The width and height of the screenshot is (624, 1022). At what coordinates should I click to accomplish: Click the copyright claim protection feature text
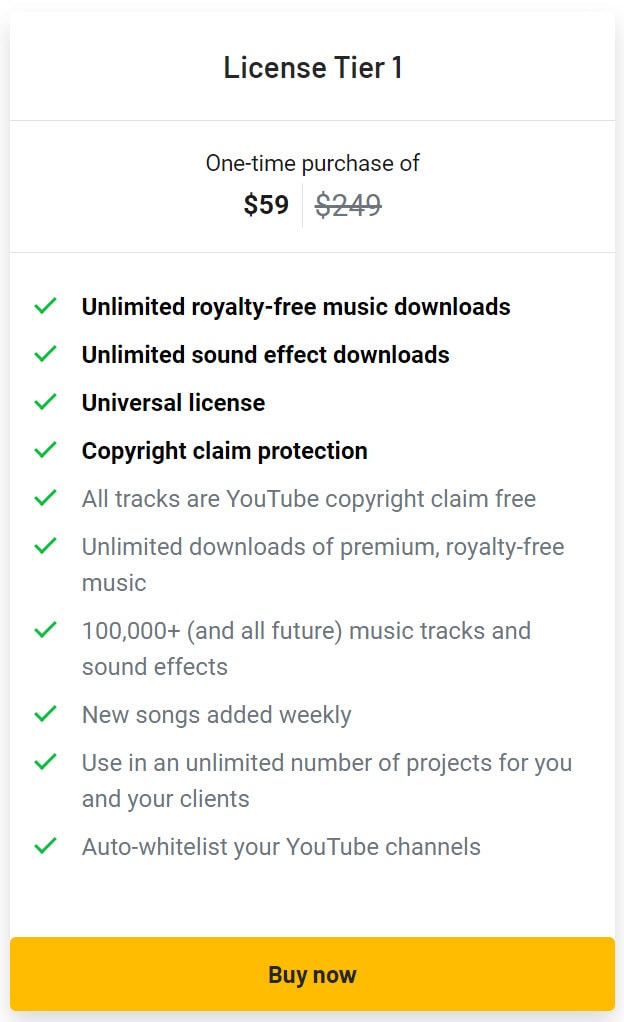click(x=224, y=450)
